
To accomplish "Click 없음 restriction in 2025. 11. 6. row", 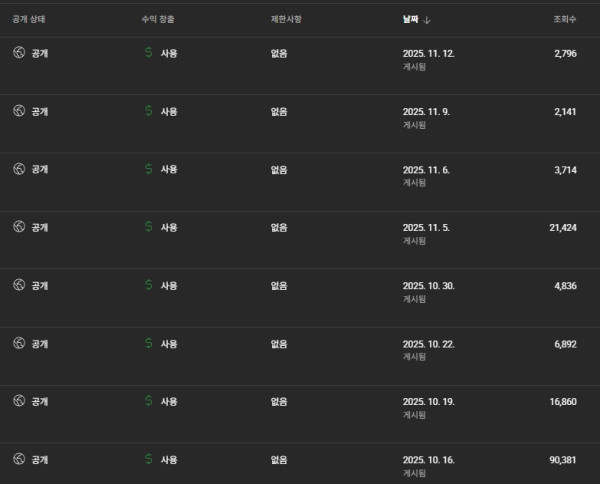I will (279, 169).
